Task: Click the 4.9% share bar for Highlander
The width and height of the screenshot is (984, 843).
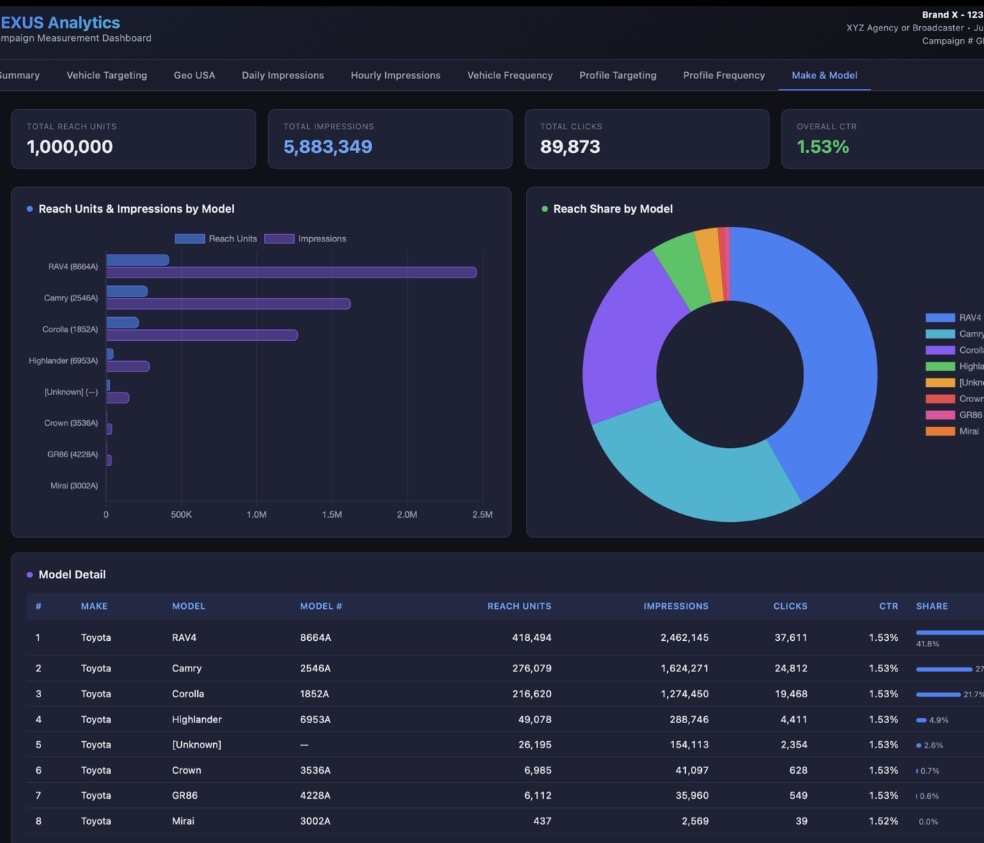Action: (x=921, y=720)
